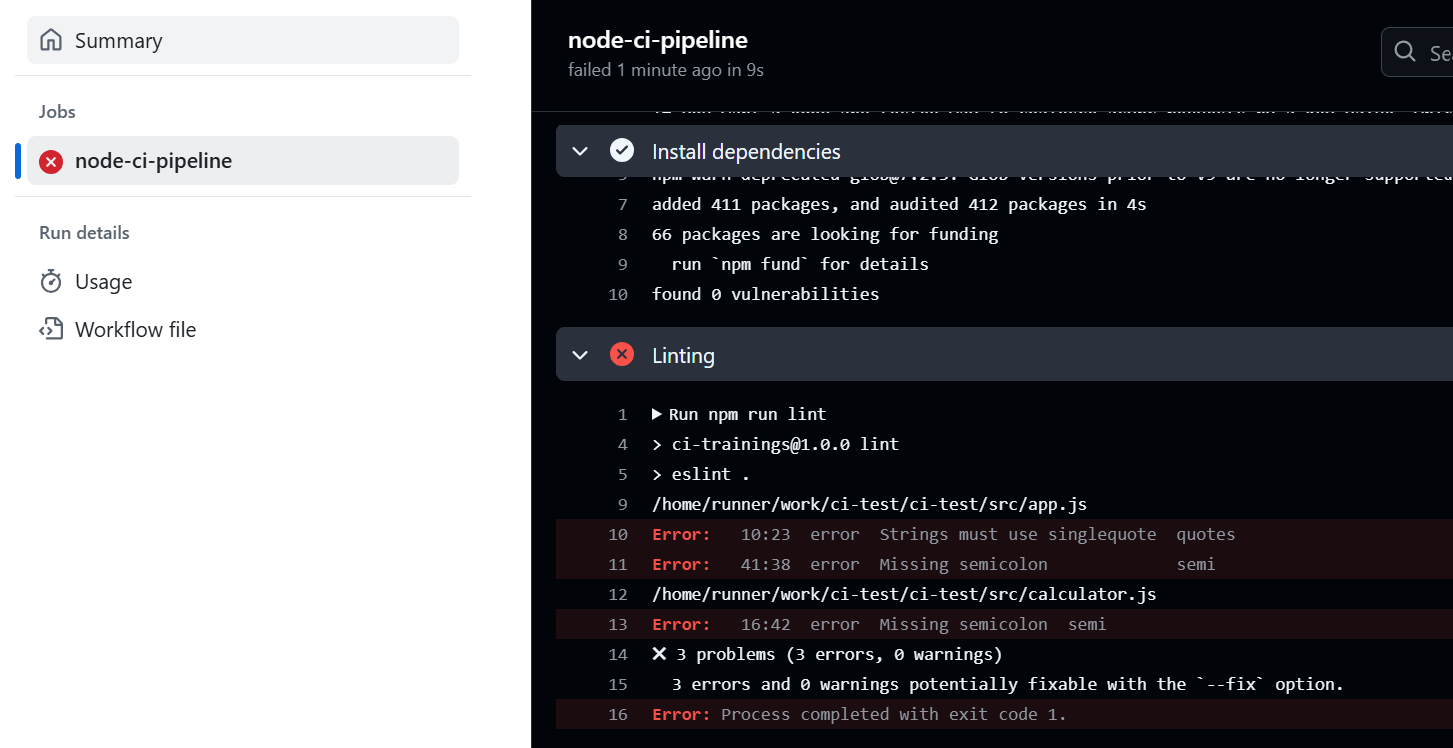This screenshot has height=748, width=1453.
Task: Click the Linting step title text
Action: coord(683,355)
